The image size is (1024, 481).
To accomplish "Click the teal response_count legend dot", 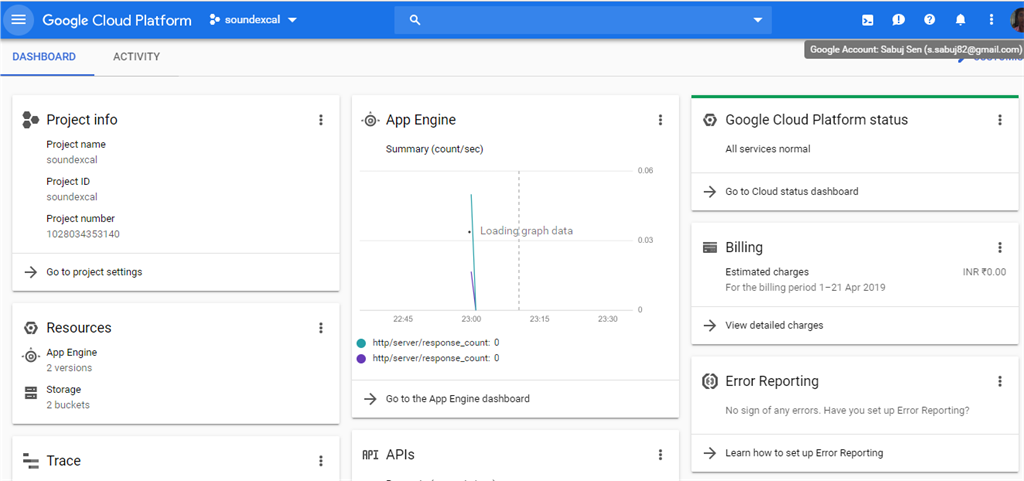I will (x=361, y=342).
